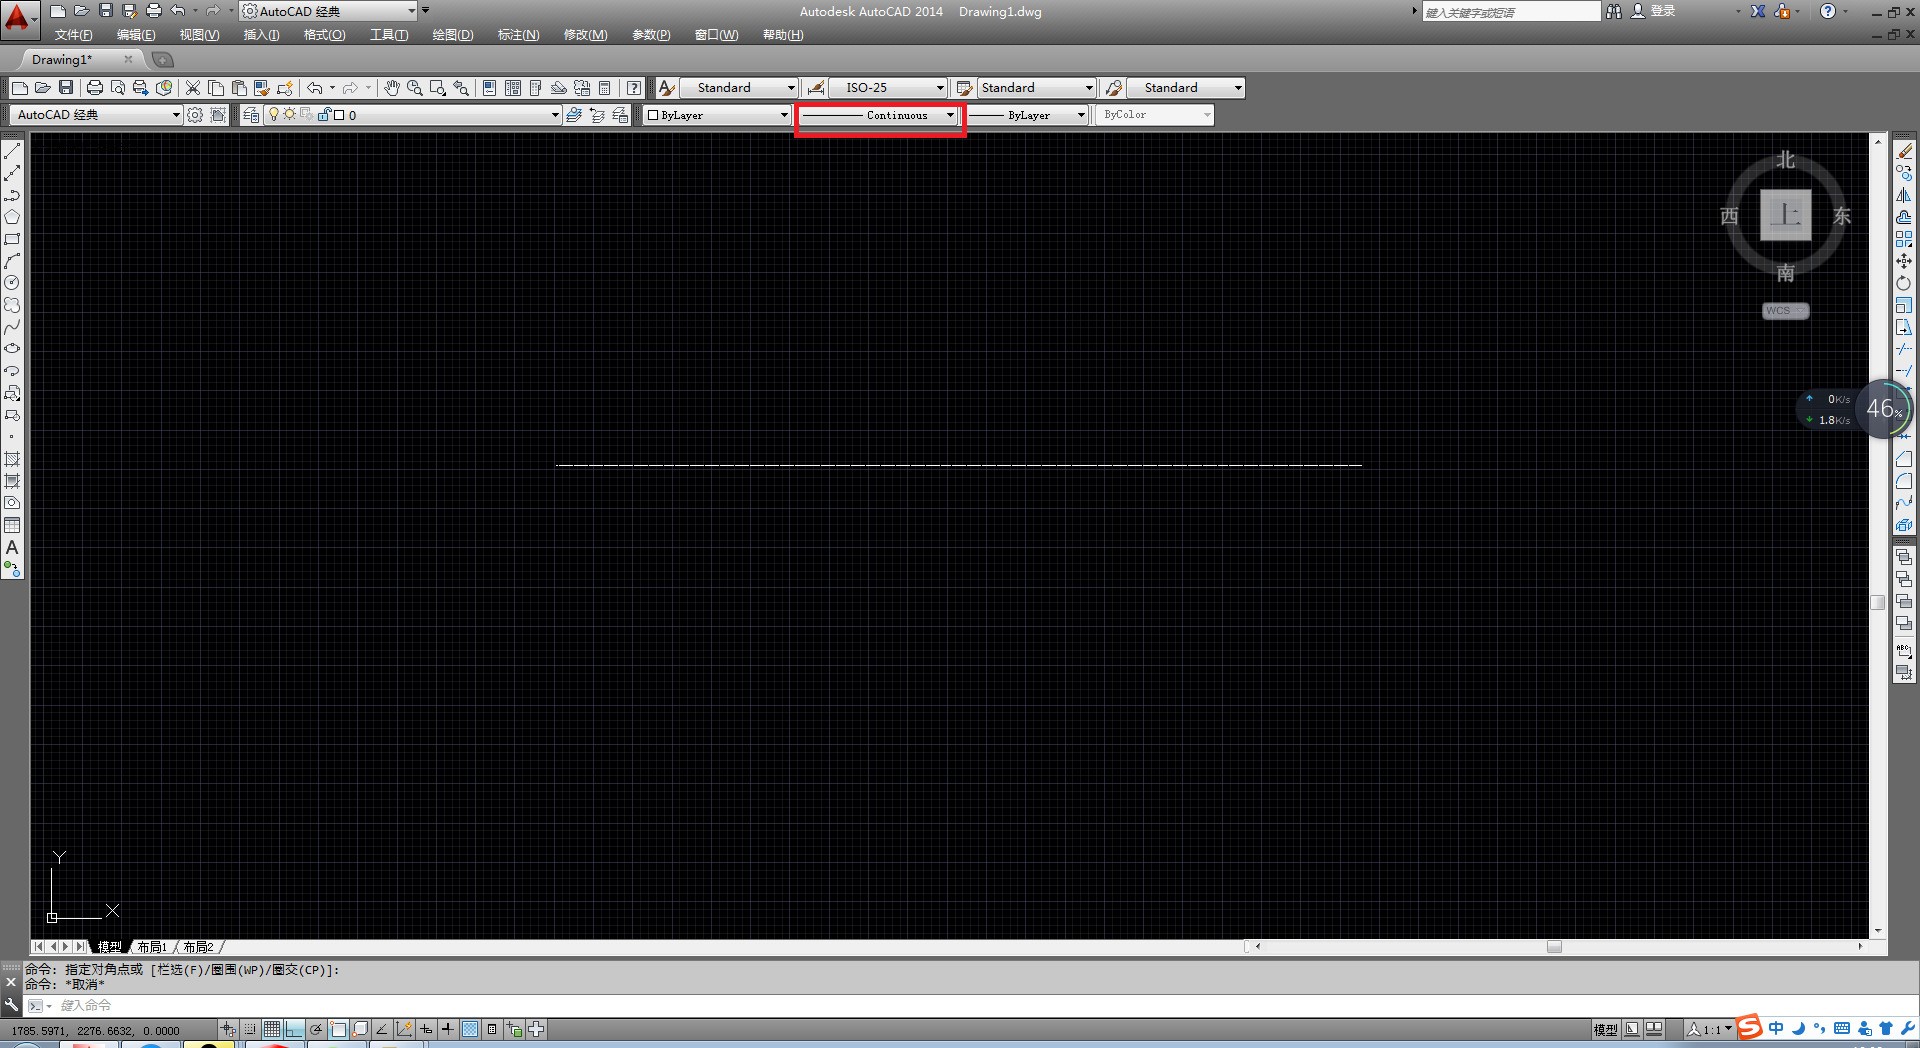Image resolution: width=1920 pixels, height=1048 pixels.
Task: Select the Polygon drawing tool
Action: click(x=12, y=217)
